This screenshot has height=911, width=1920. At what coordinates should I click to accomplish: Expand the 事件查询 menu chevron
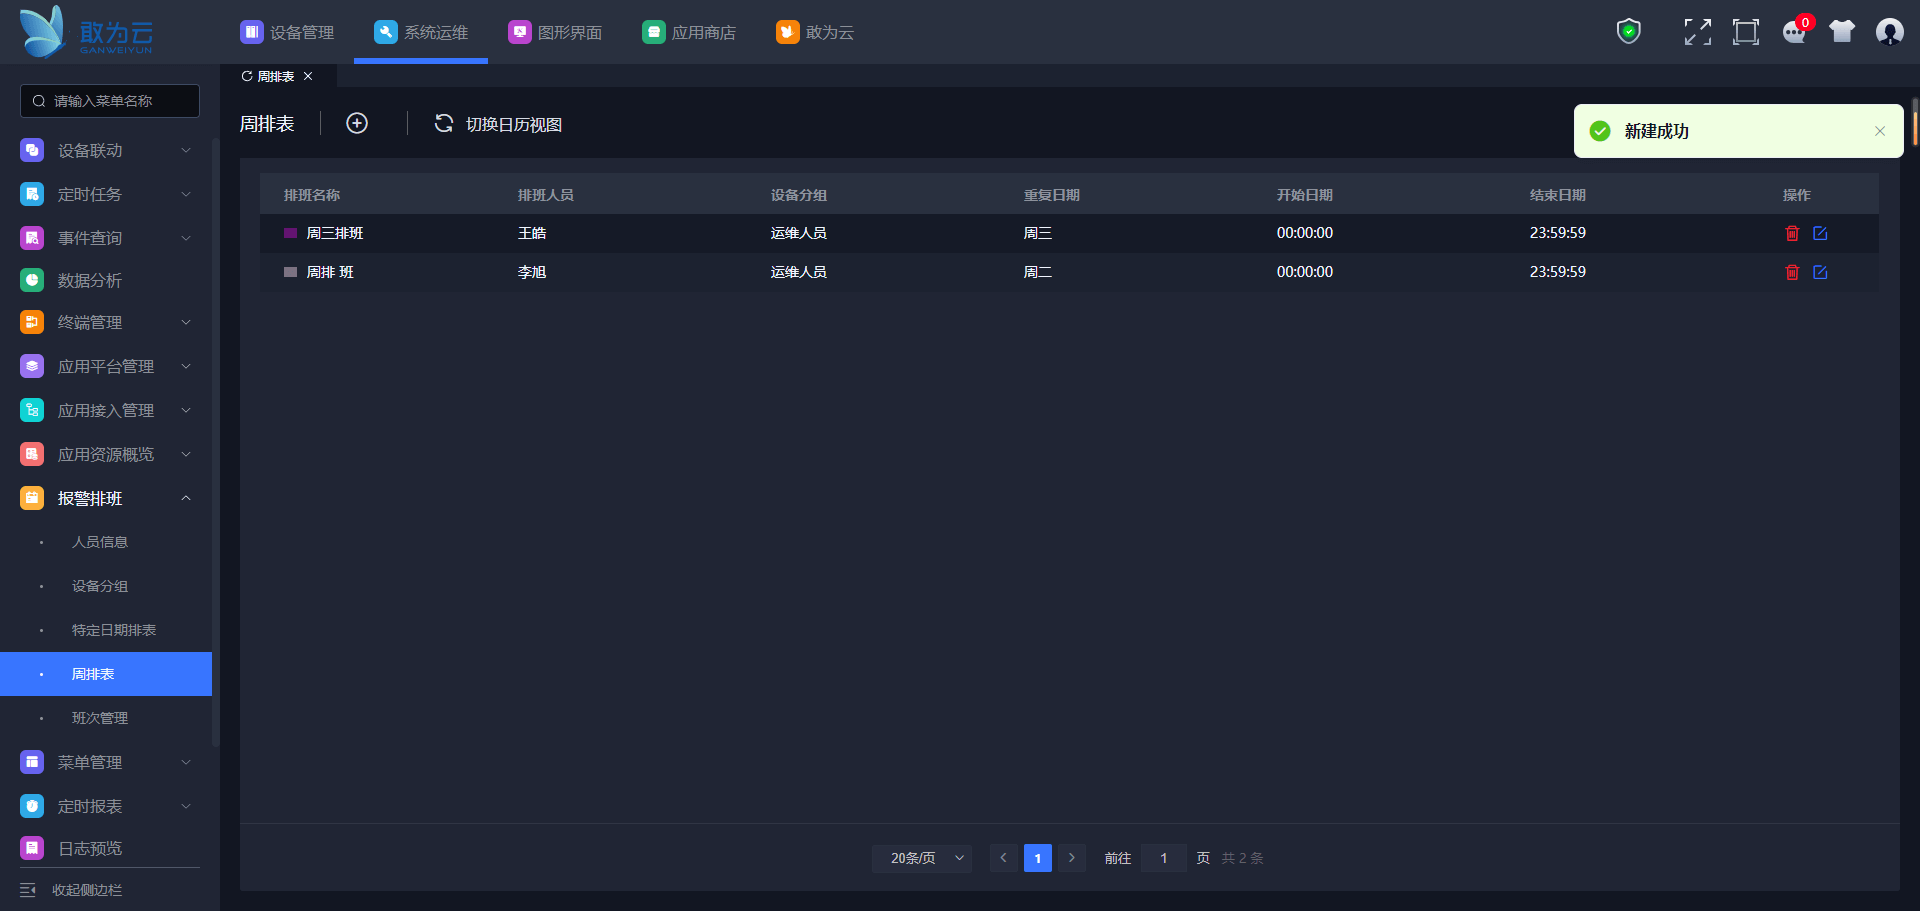click(x=186, y=238)
